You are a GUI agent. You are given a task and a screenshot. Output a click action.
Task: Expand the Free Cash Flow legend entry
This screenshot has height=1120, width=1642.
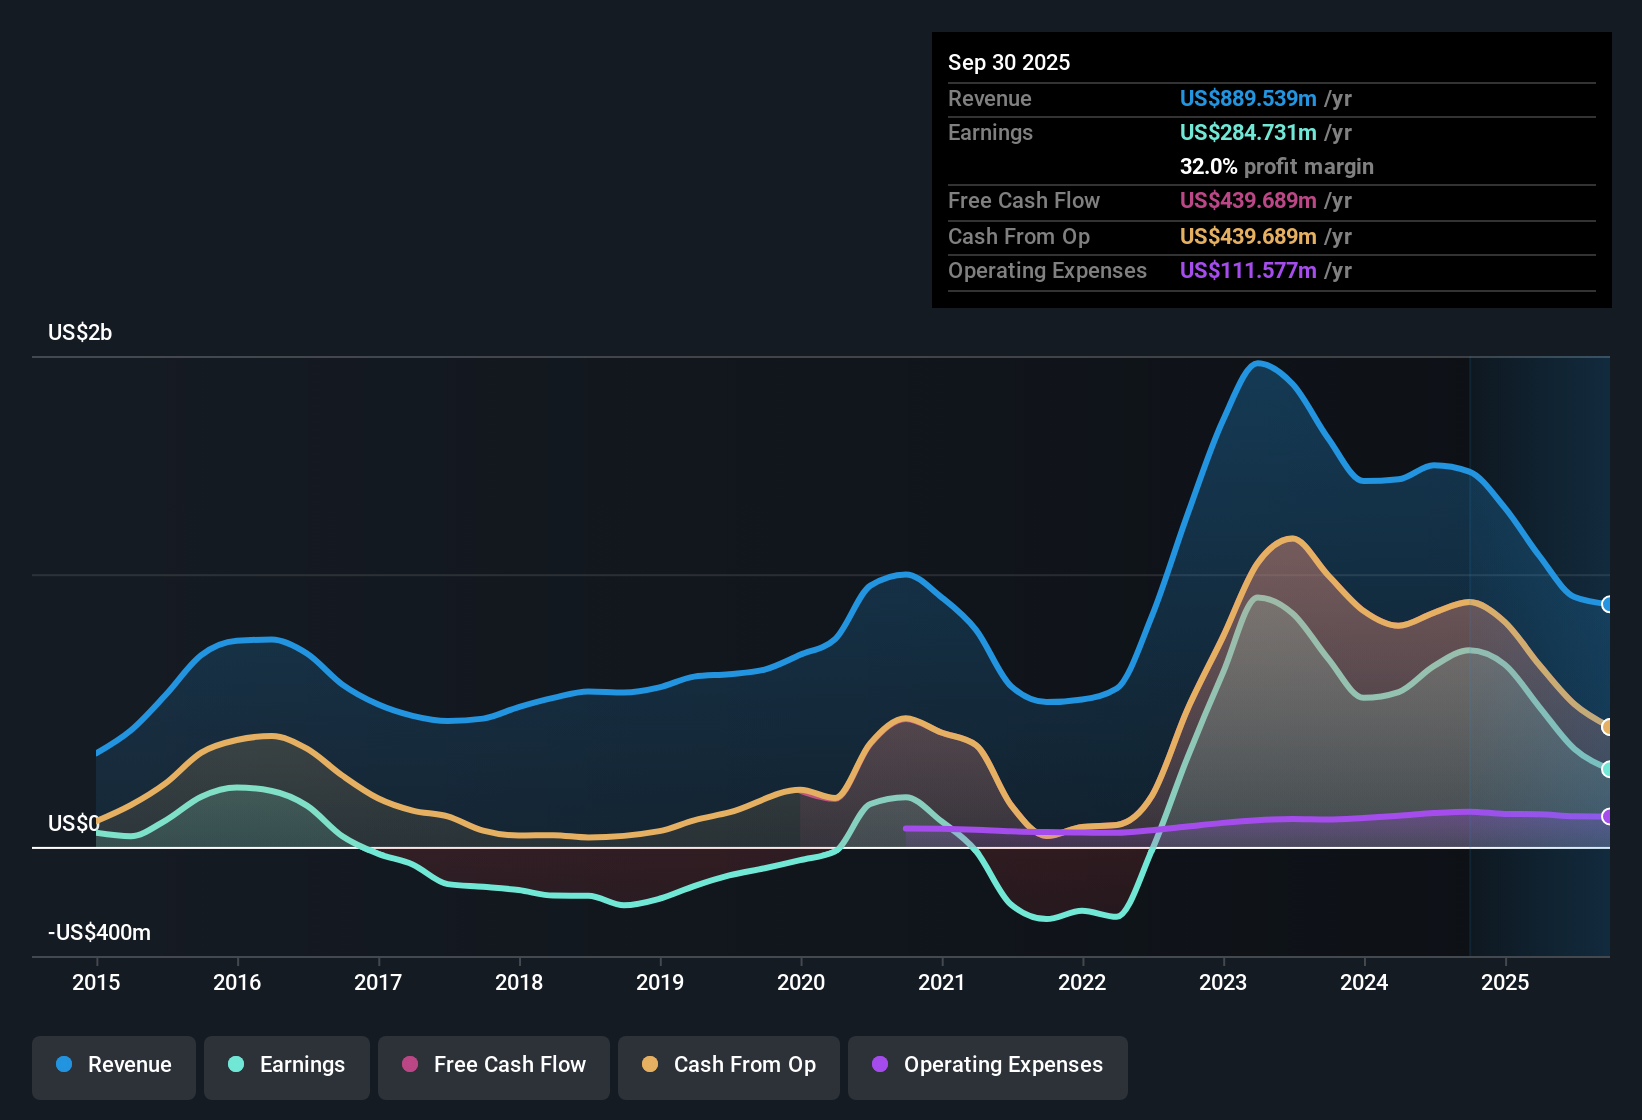tap(493, 1065)
